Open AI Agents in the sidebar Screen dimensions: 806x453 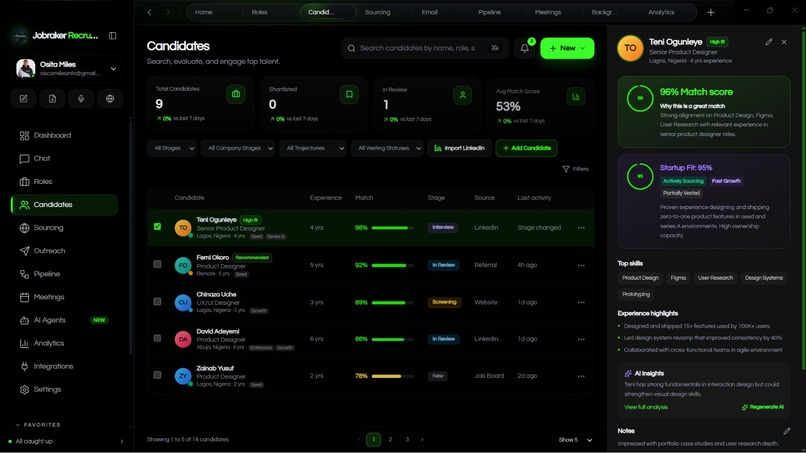pos(64,320)
